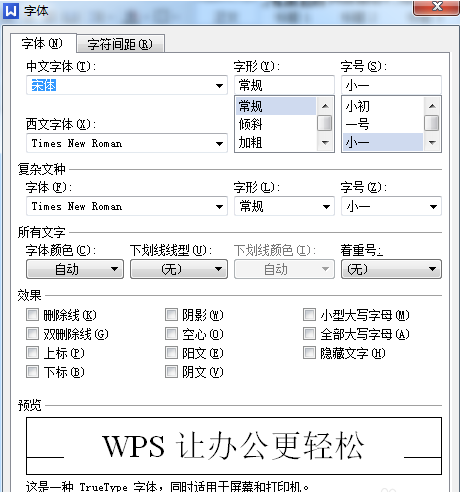The height and width of the screenshot is (492, 460).
Task: Click the 字号 input field showing 小一
Action: 391,85
